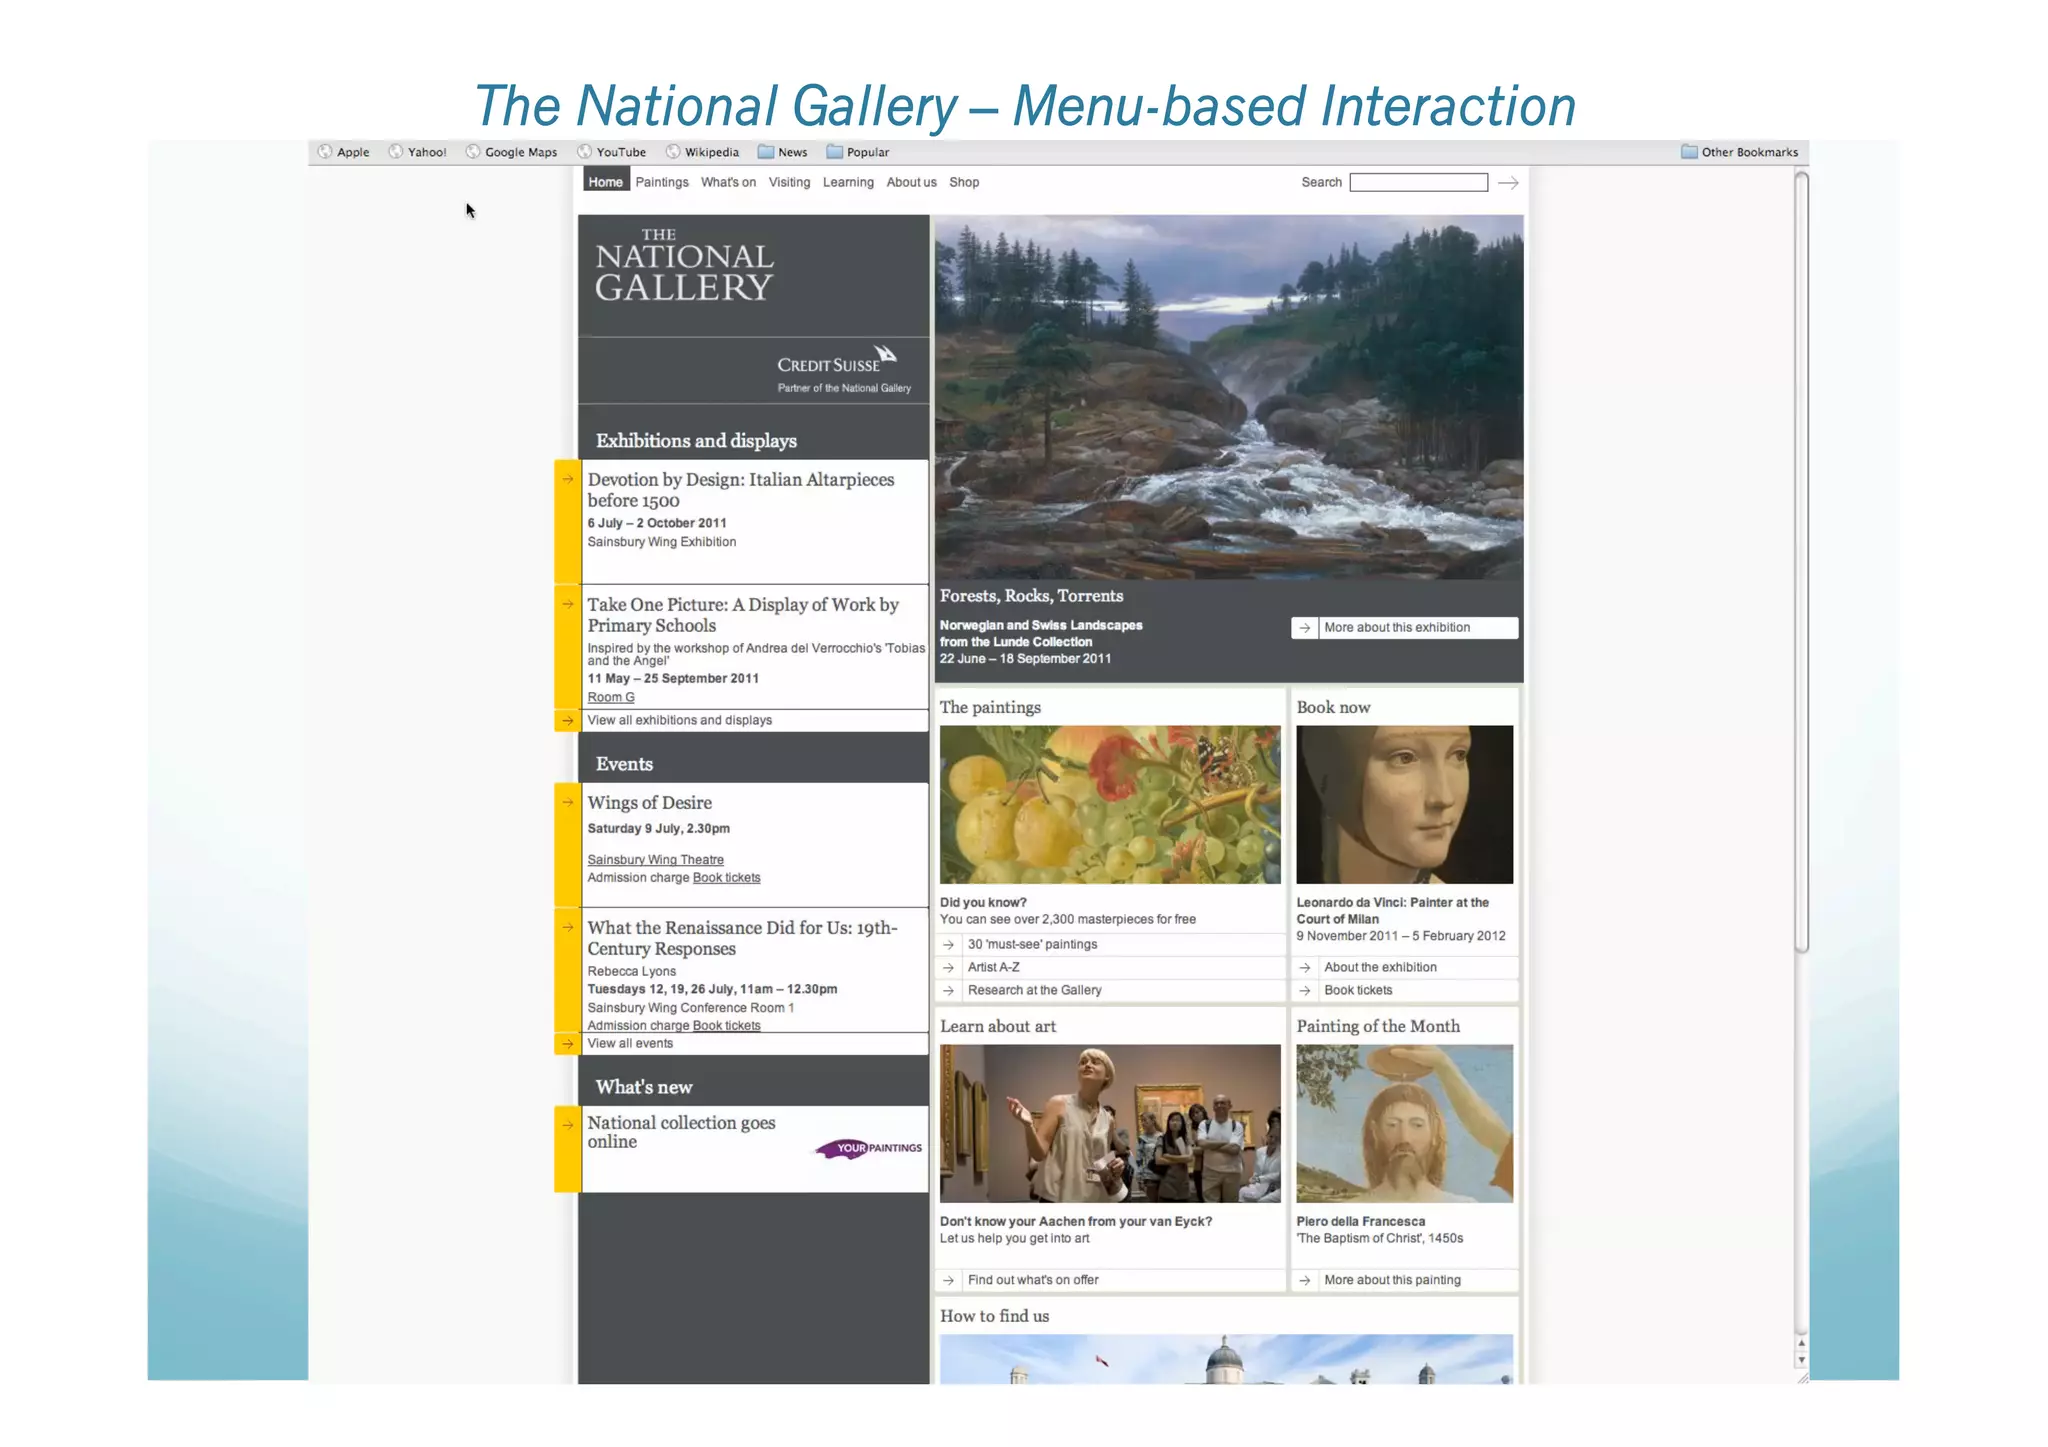Click arrow beside 30 must-see paintings

[x=949, y=944]
